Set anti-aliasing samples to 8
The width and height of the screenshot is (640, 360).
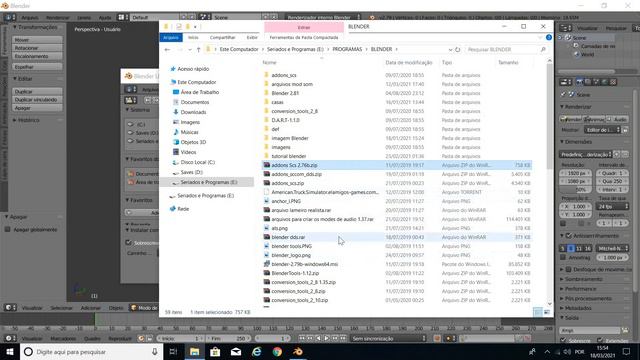coord(571,248)
